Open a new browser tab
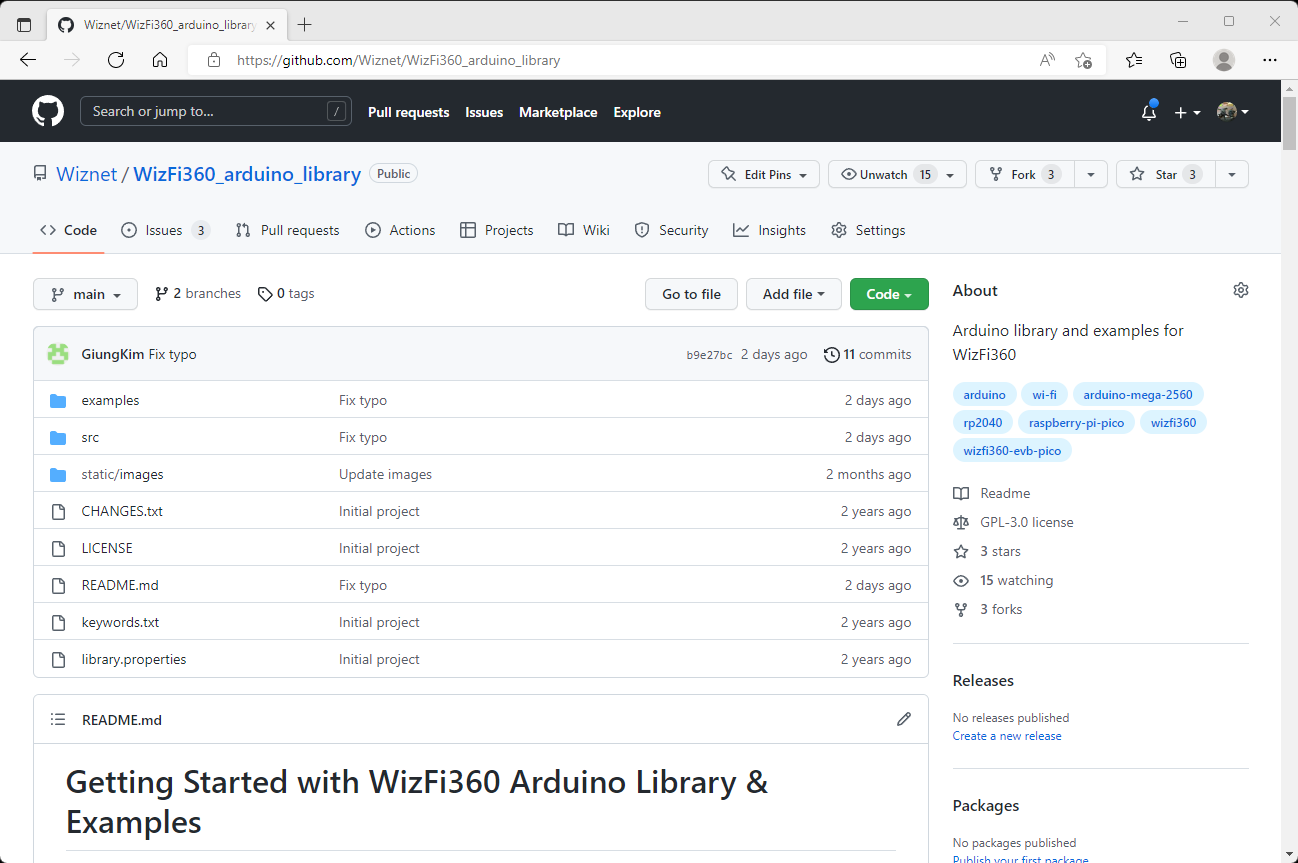Viewport: 1298px width, 863px height. point(305,24)
